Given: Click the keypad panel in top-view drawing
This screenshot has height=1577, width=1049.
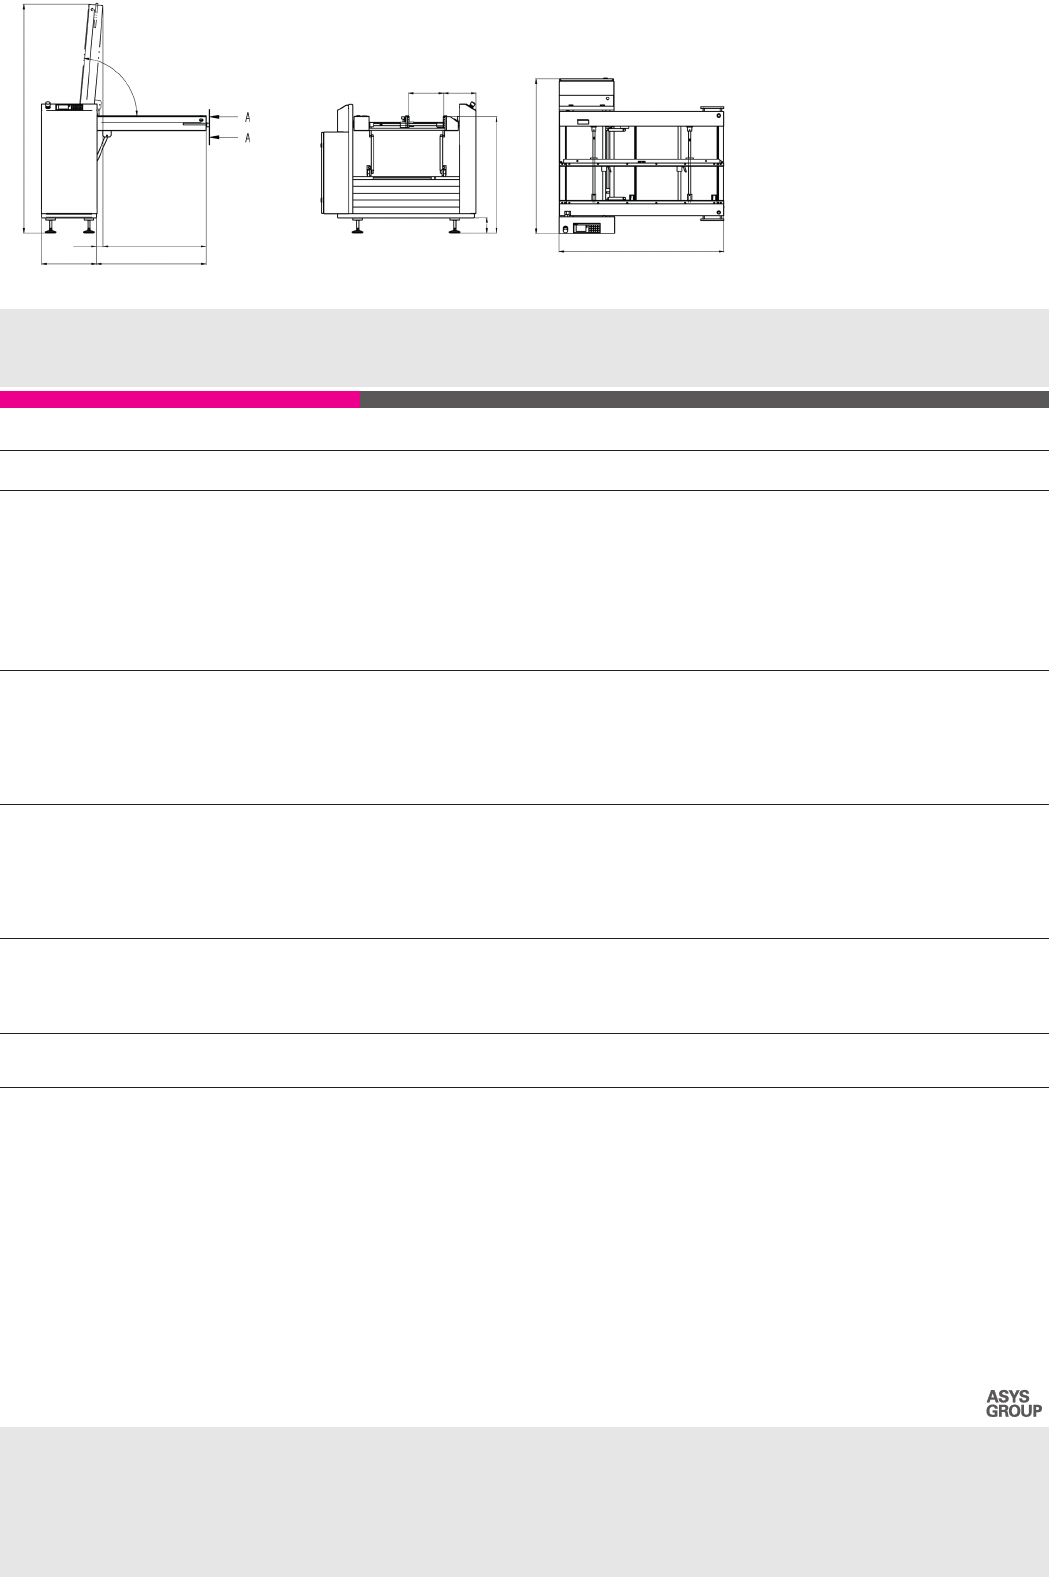Looking at the screenshot, I should tap(593, 228).
